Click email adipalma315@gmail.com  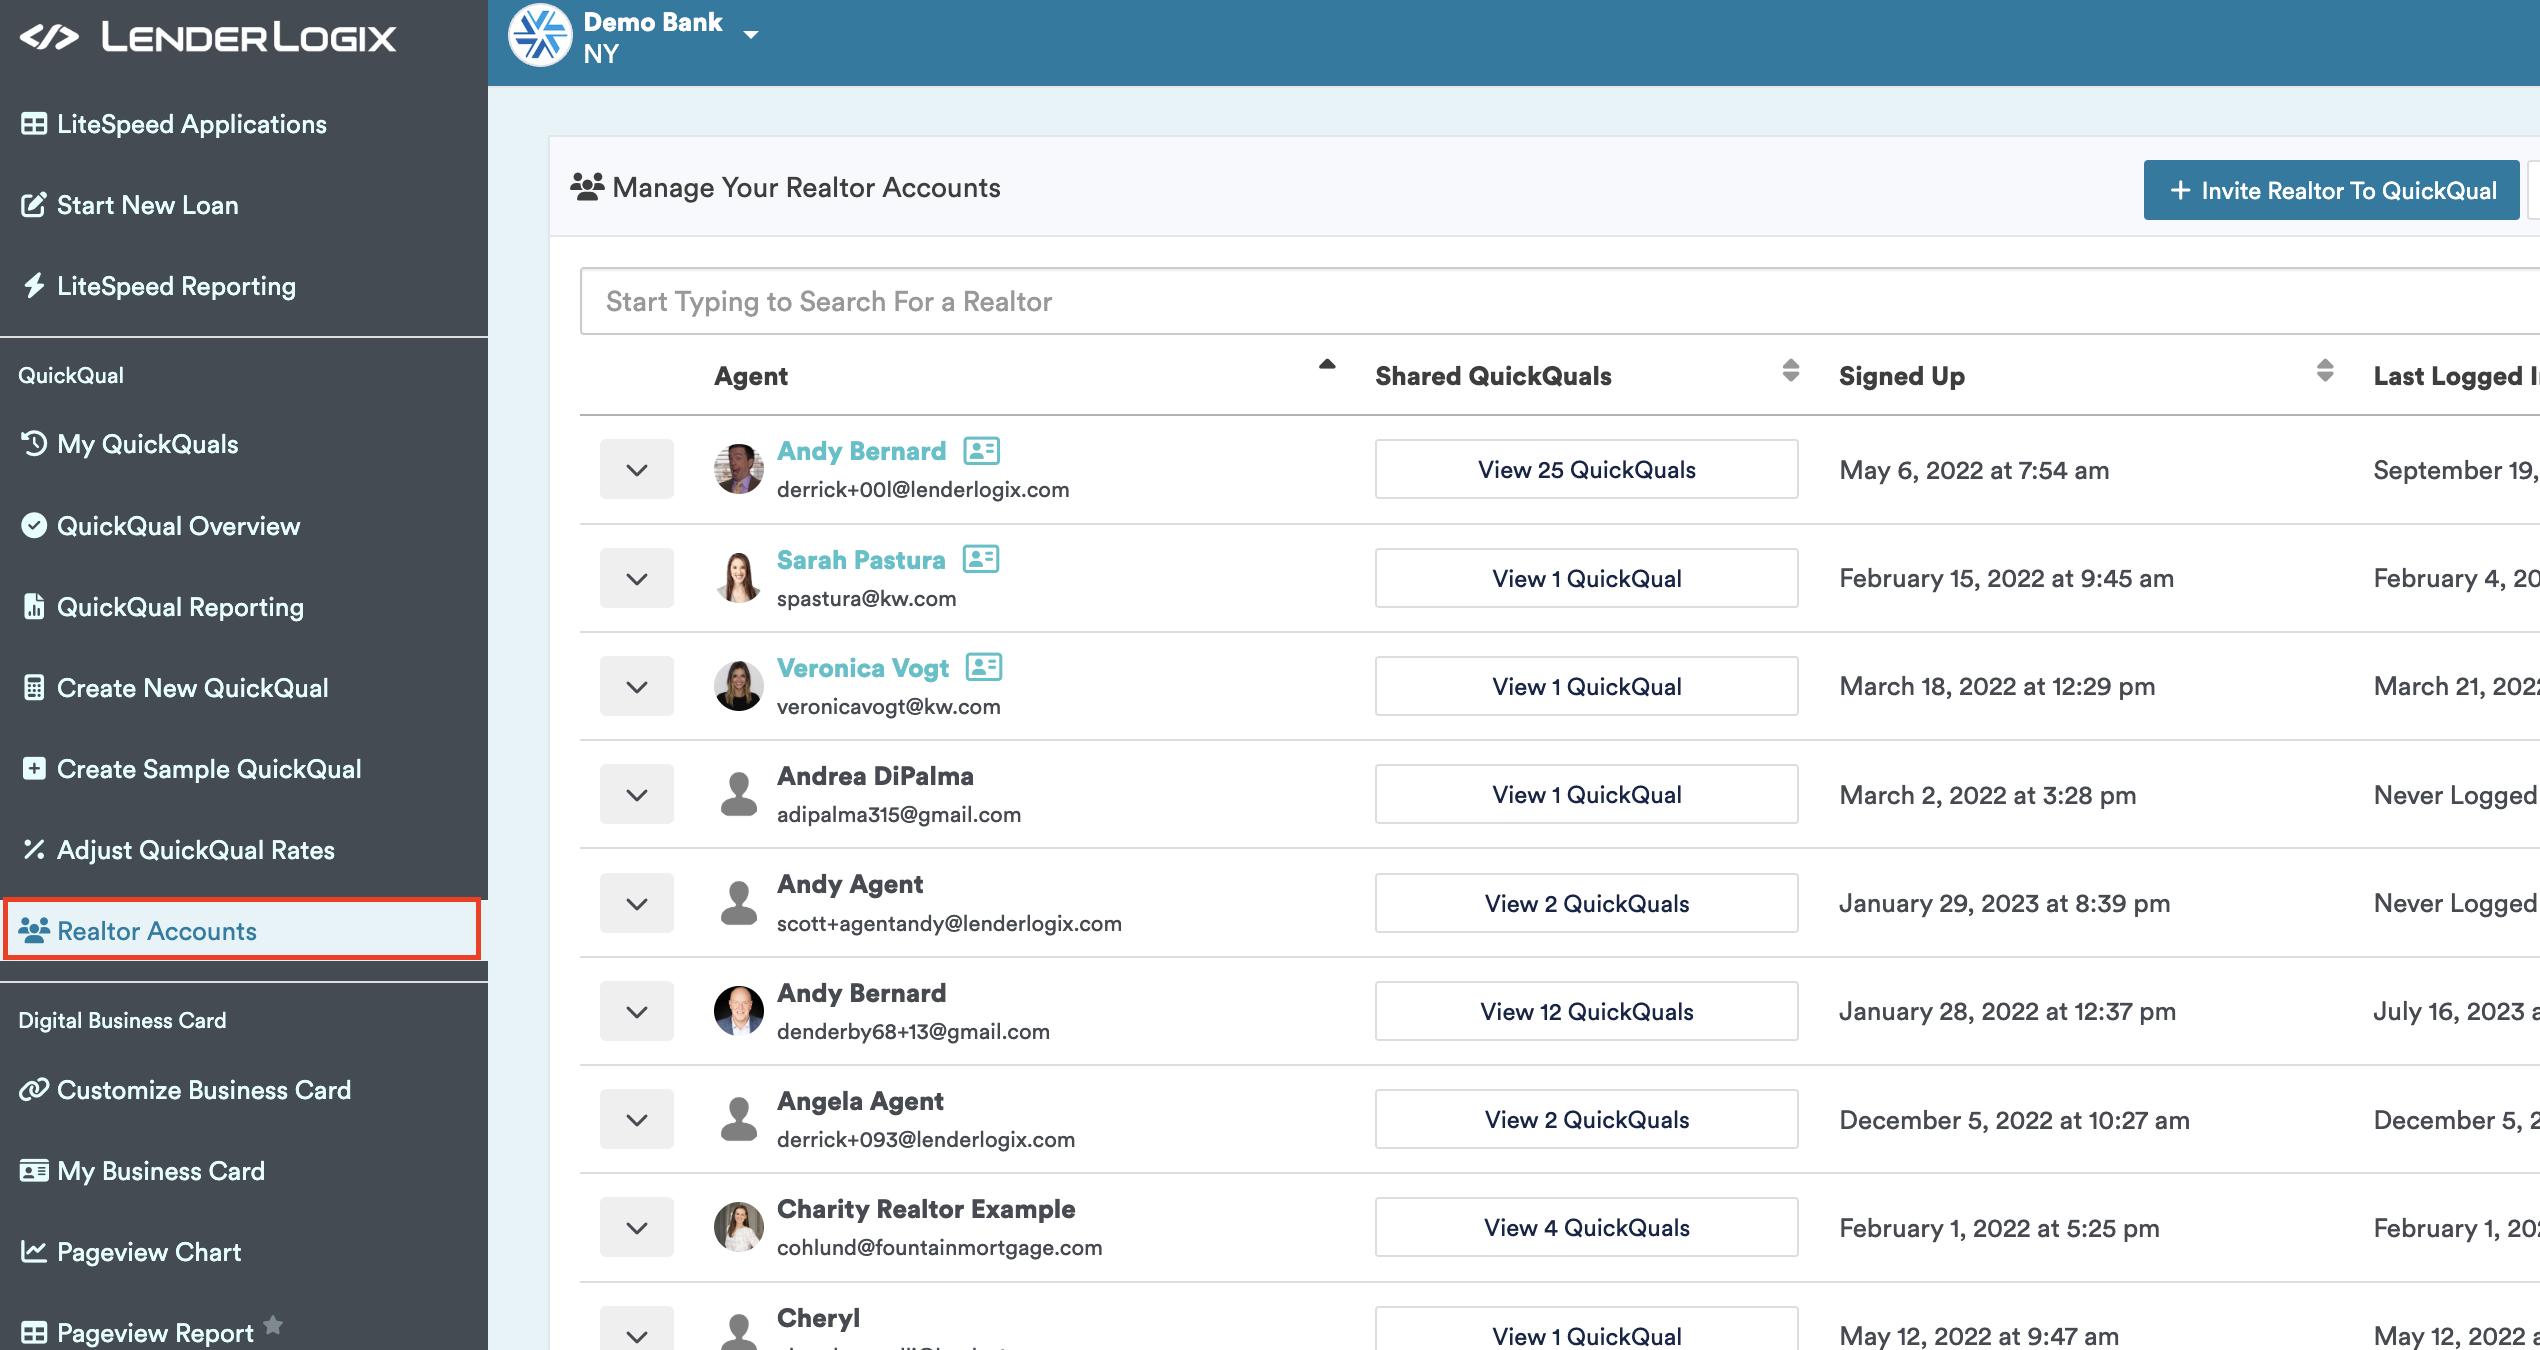[899, 814]
